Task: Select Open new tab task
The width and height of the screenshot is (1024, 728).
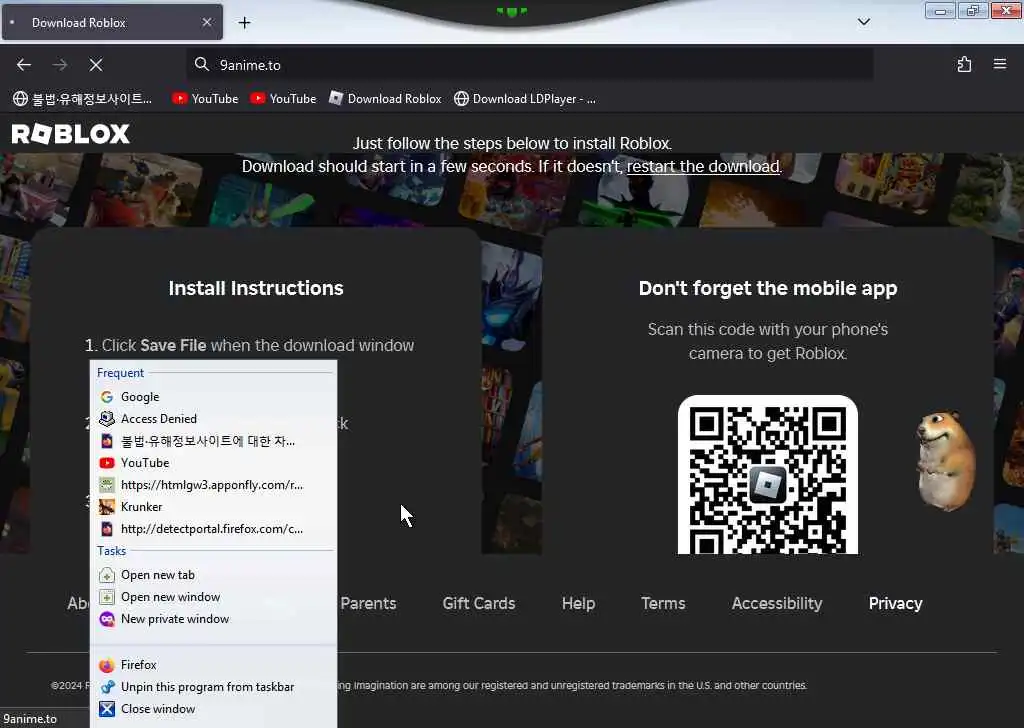Action: [214, 575]
